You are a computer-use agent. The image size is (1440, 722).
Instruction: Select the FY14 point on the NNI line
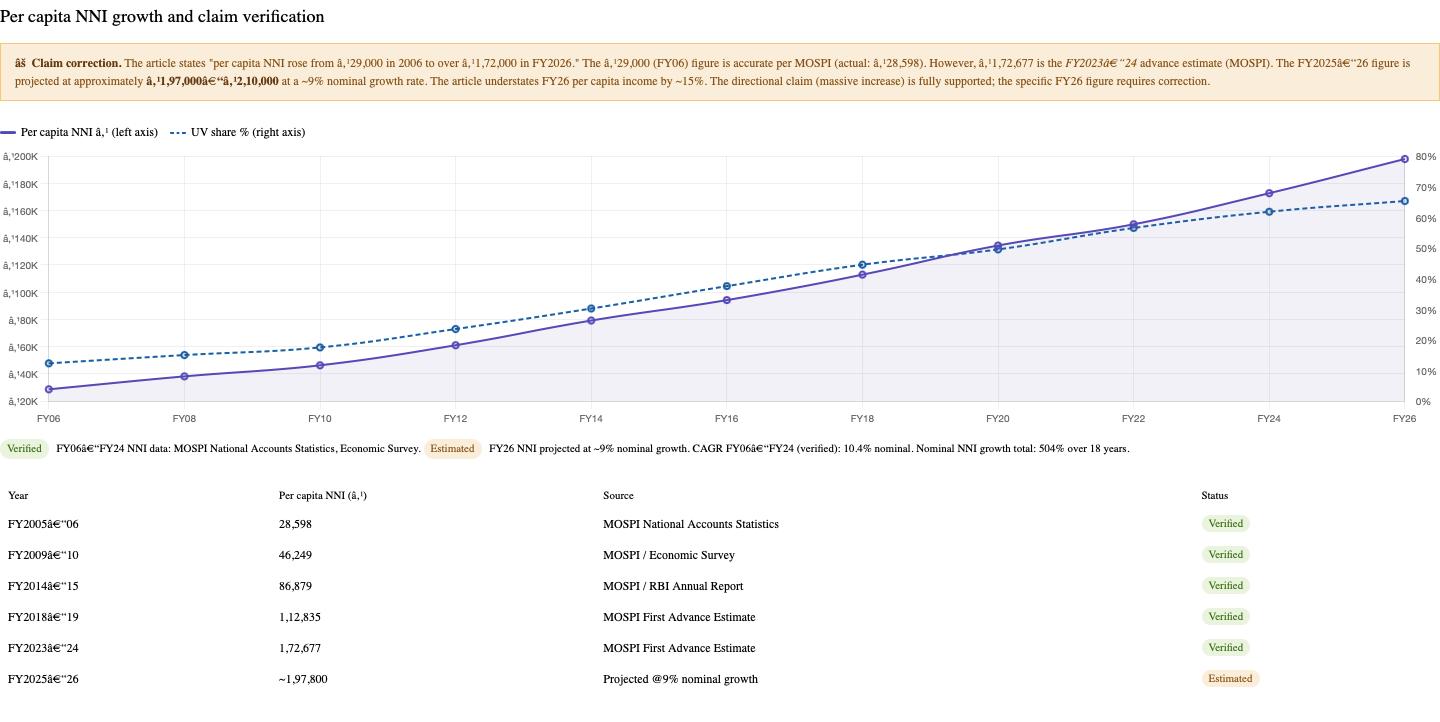[x=591, y=320]
